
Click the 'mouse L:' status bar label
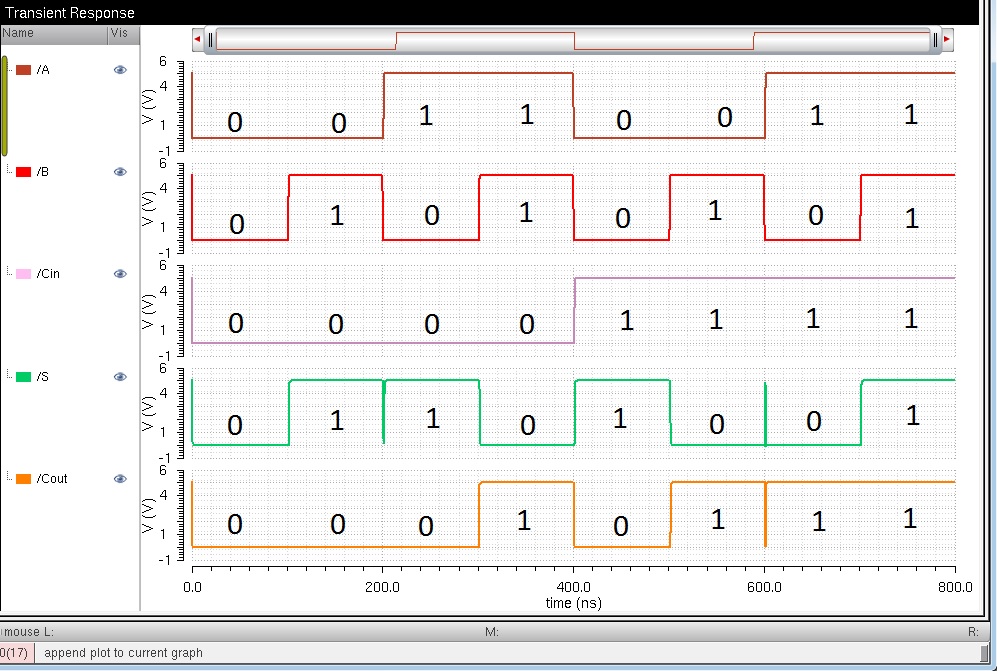point(28,632)
